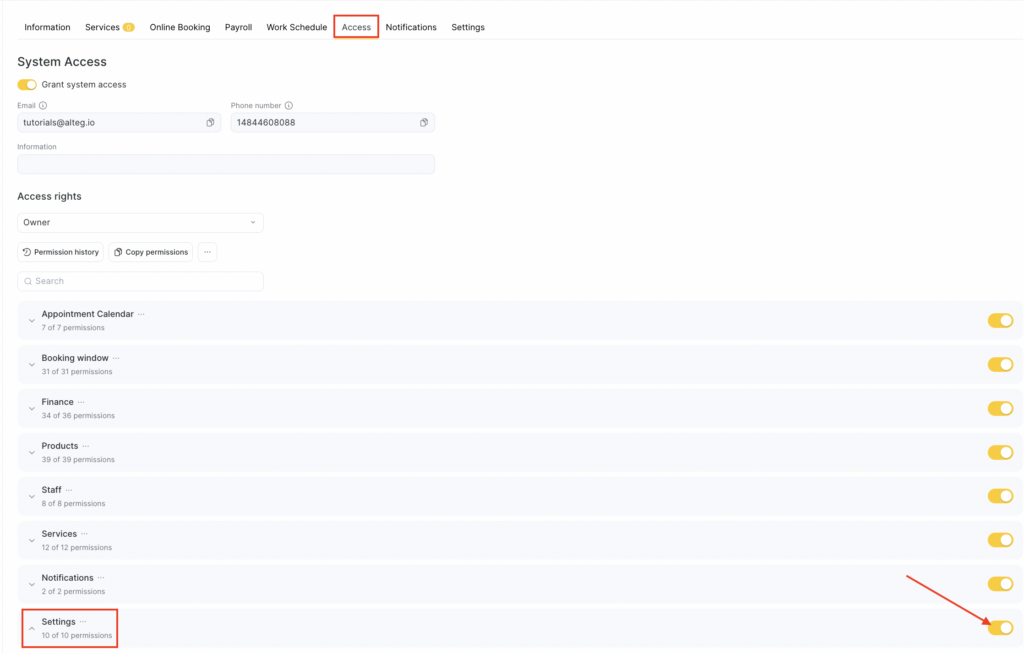Expand the Booking window permissions section

(32, 365)
